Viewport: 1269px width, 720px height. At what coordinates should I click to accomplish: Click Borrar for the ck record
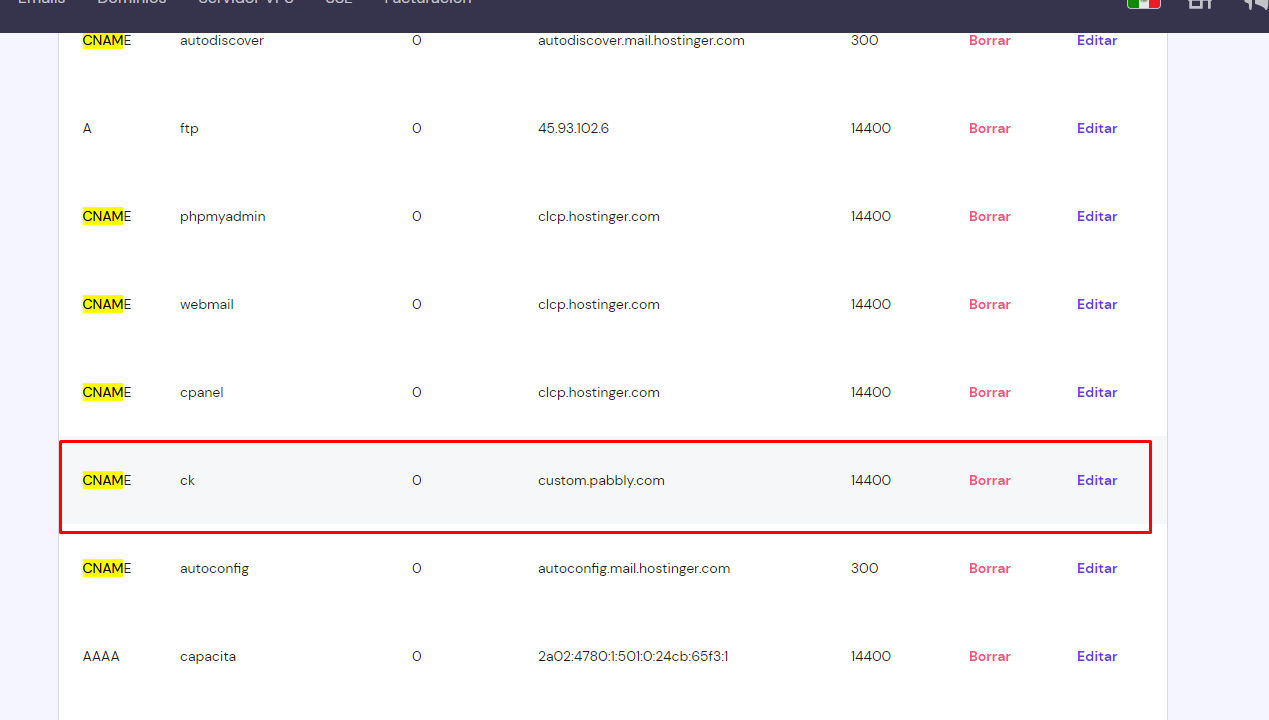[989, 481]
